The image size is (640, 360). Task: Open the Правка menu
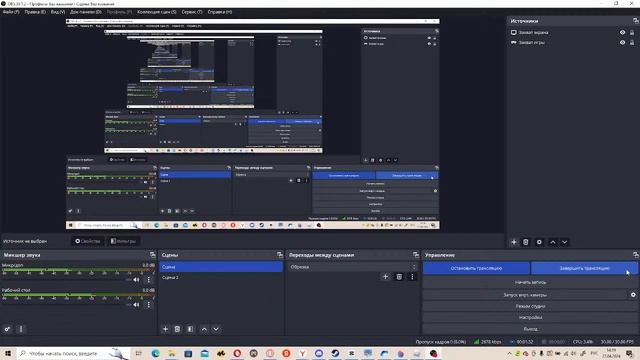point(35,12)
